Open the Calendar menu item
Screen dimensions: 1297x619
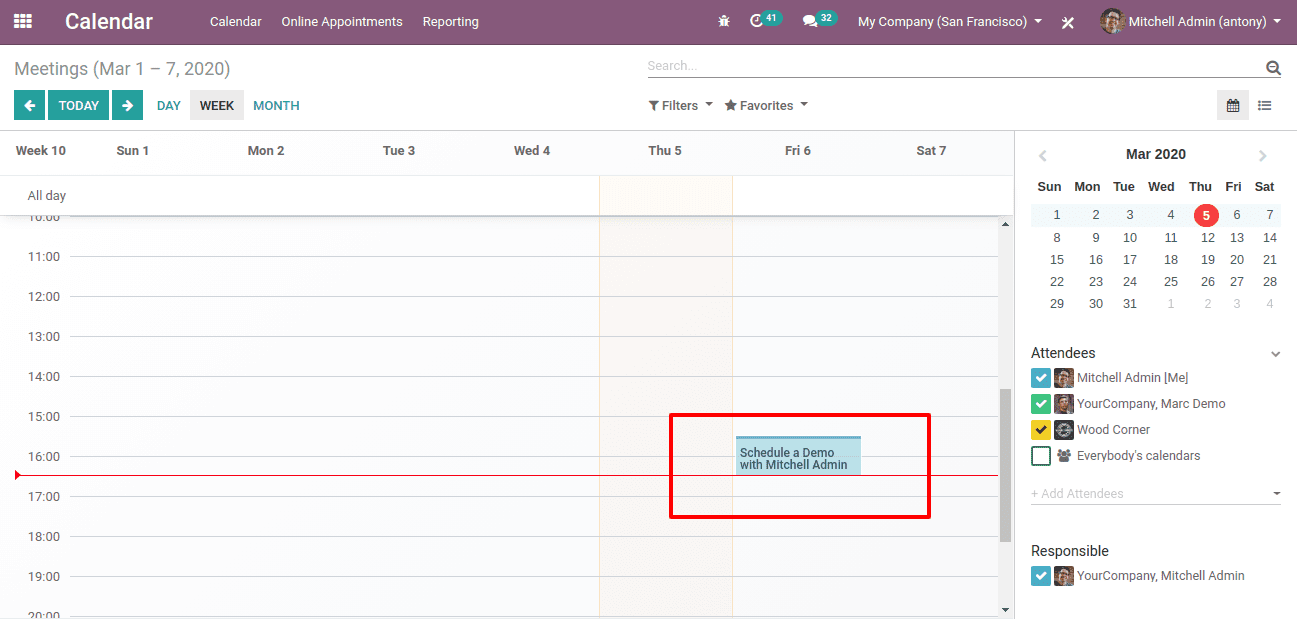[236, 21]
